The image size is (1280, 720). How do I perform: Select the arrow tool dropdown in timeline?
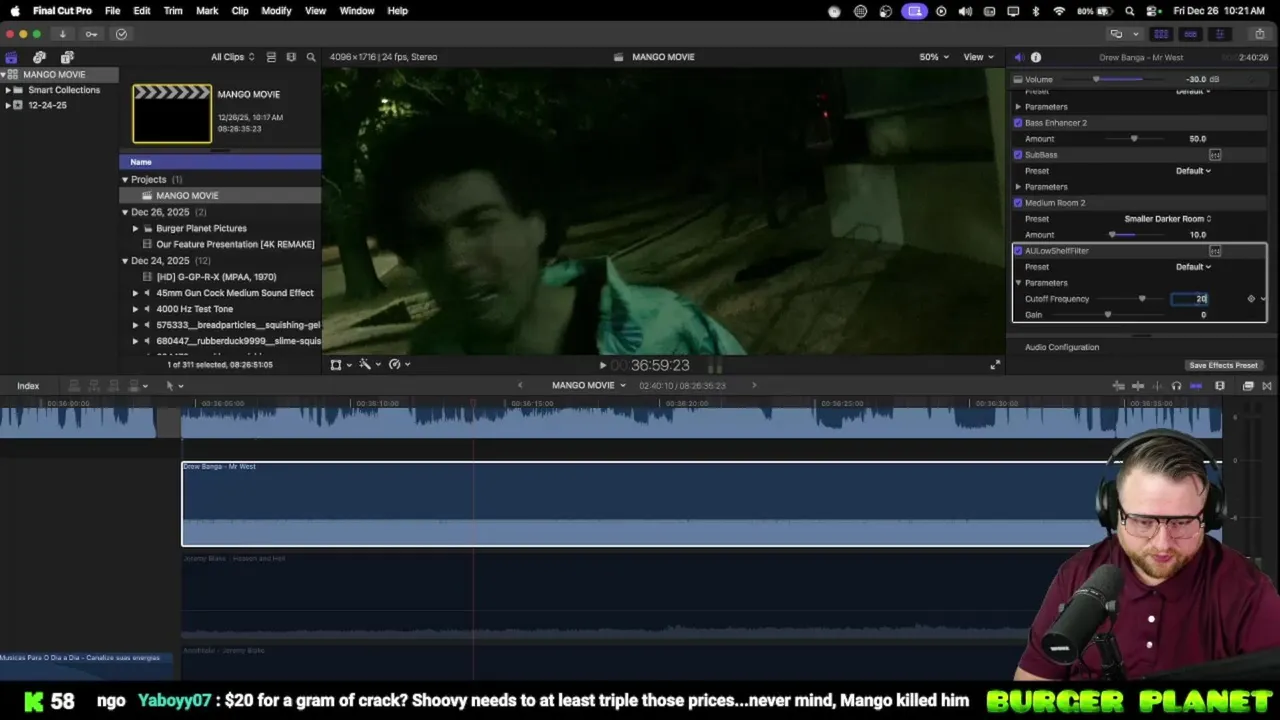click(174, 386)
